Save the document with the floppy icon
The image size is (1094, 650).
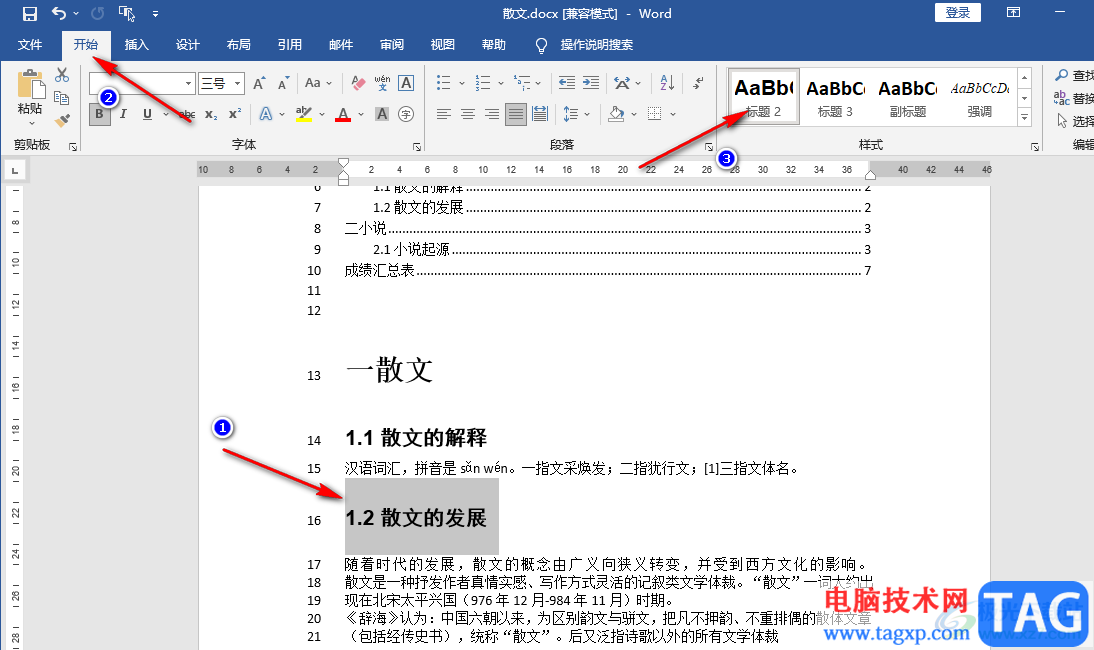point(29,13)
